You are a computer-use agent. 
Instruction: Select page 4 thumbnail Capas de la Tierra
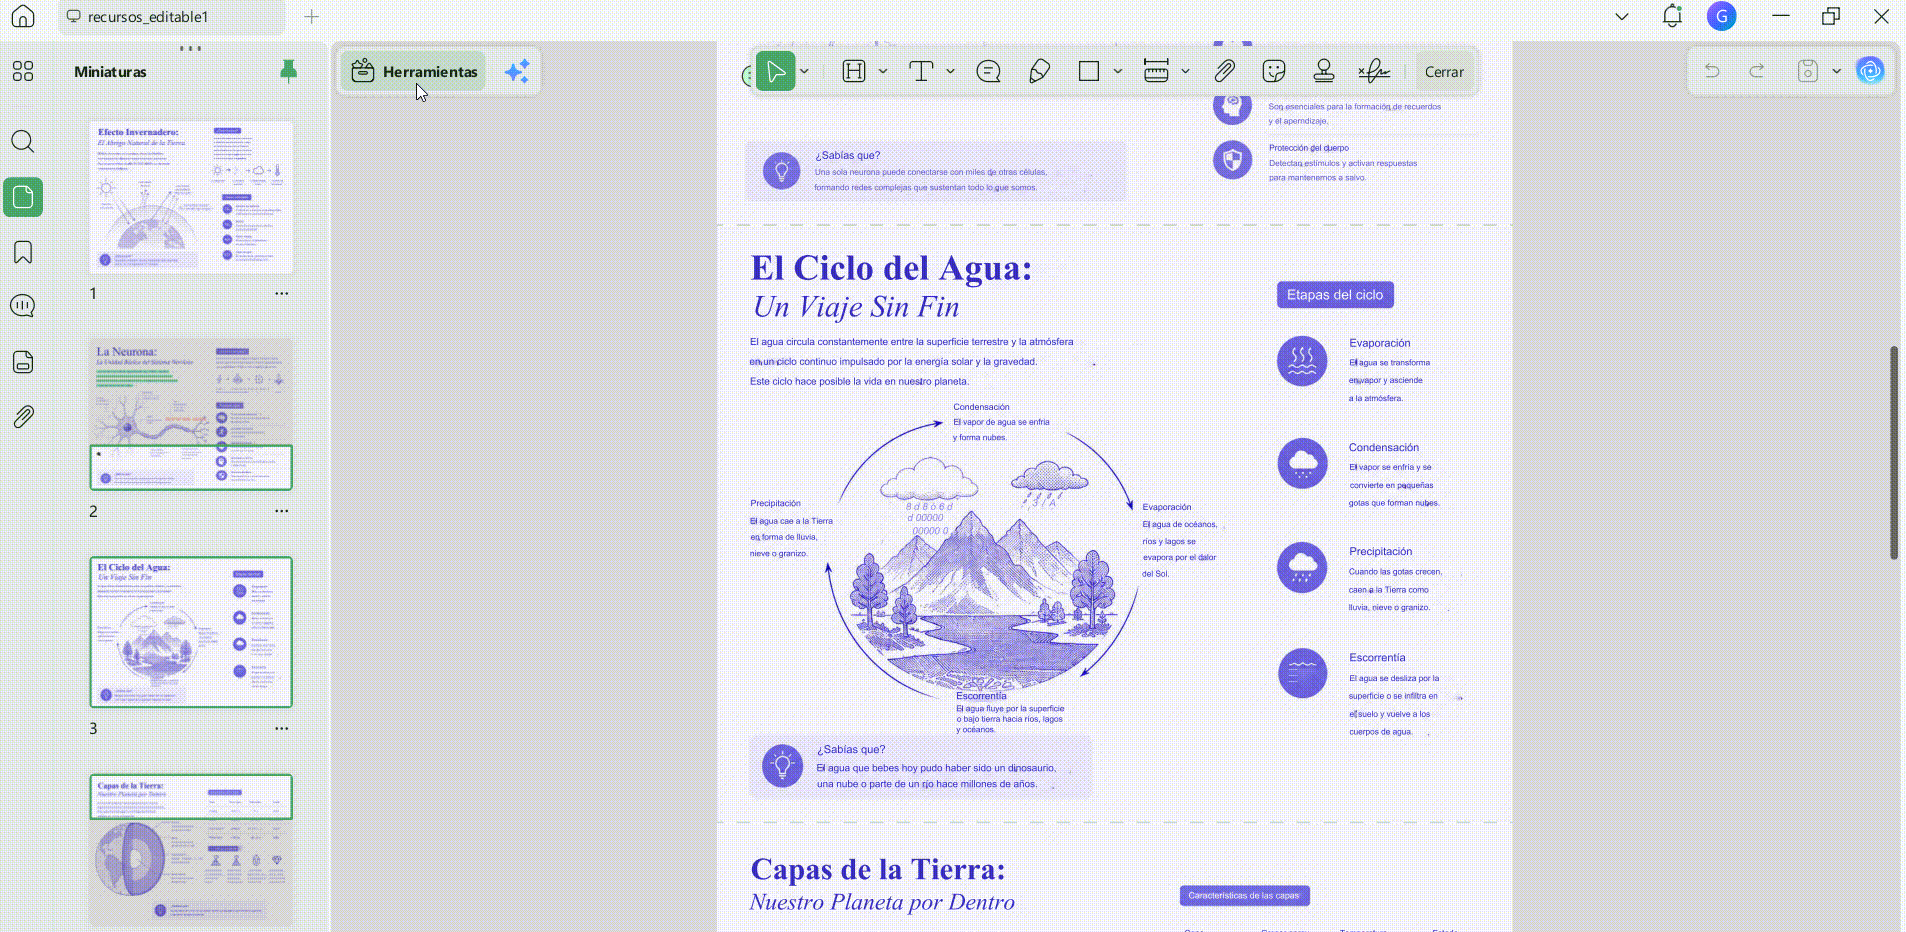[x=191, y=850]
